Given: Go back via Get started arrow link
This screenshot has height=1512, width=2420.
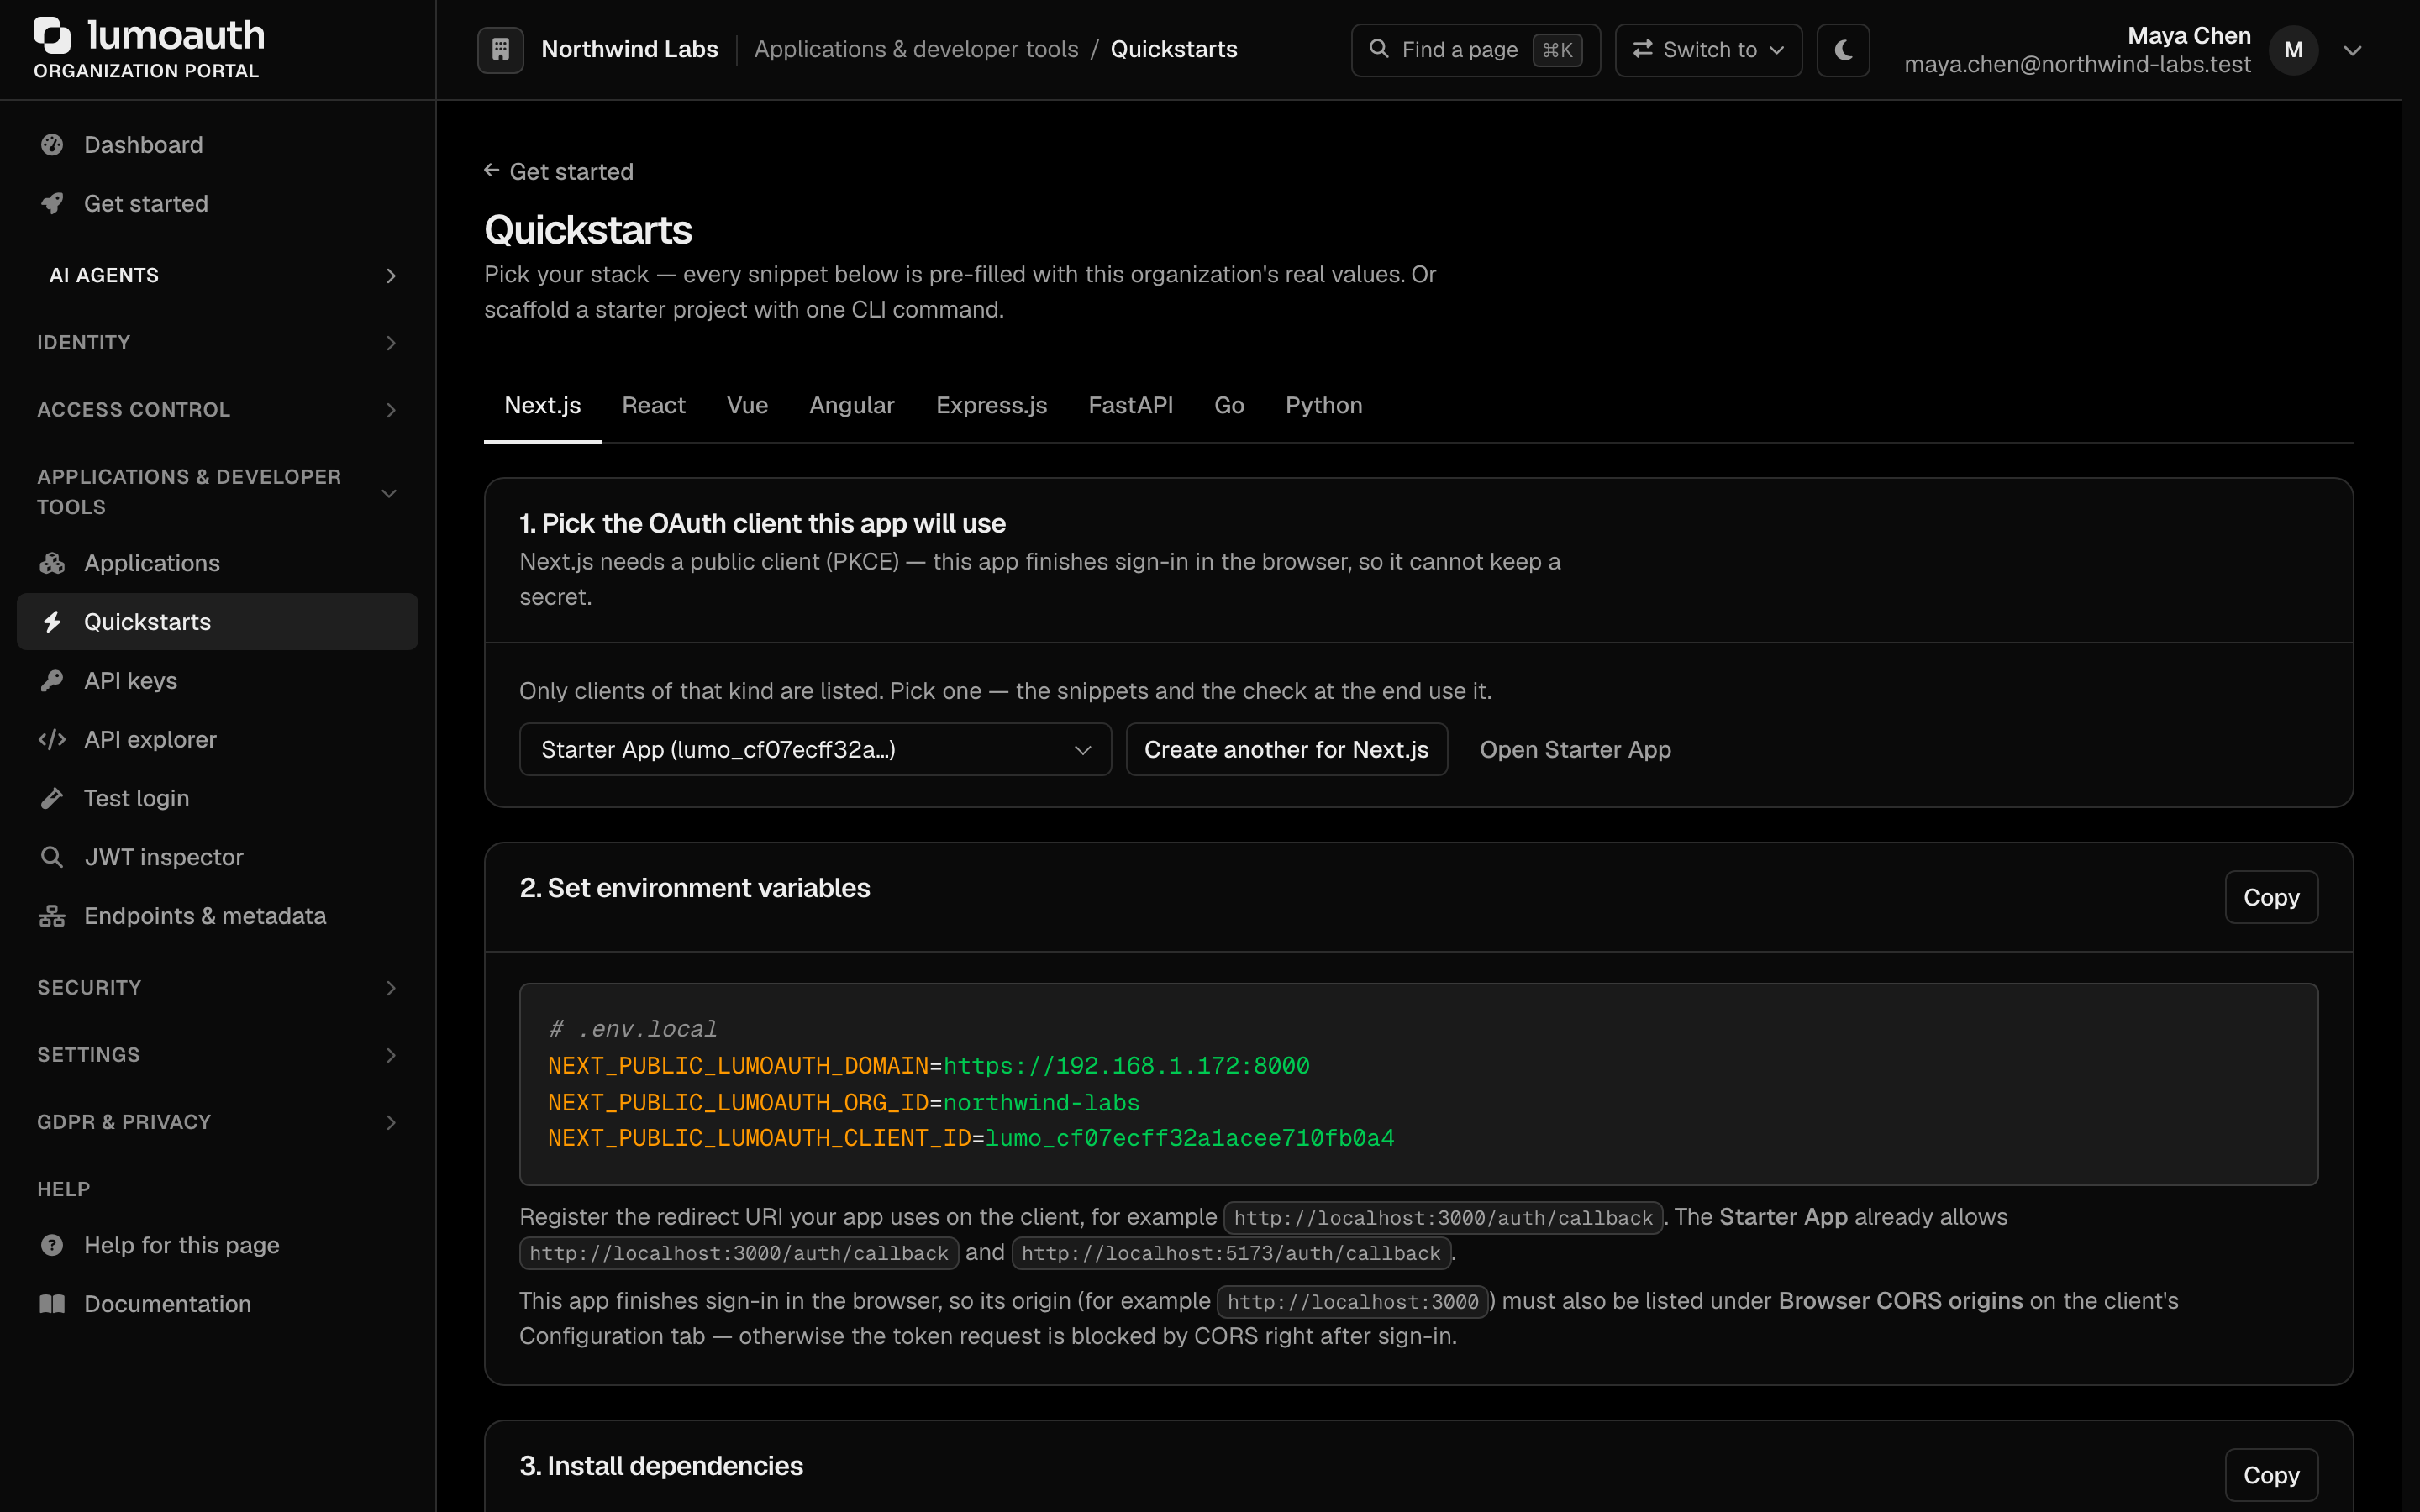Looking at the screenshot, I should [x=559, y=172].
